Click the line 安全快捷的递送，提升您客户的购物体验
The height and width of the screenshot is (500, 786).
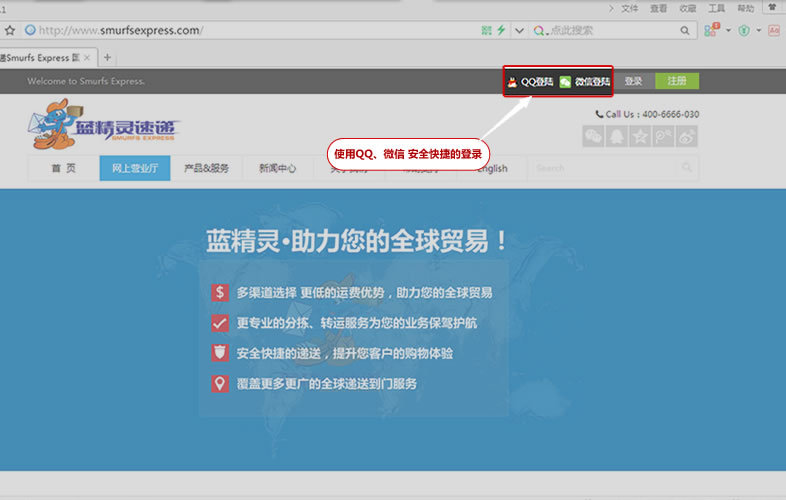(x=345, y=354)
